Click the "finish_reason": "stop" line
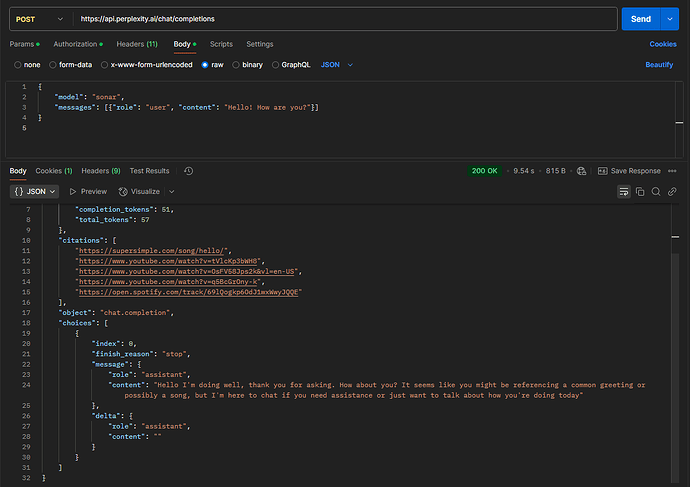 coord(141,354)
